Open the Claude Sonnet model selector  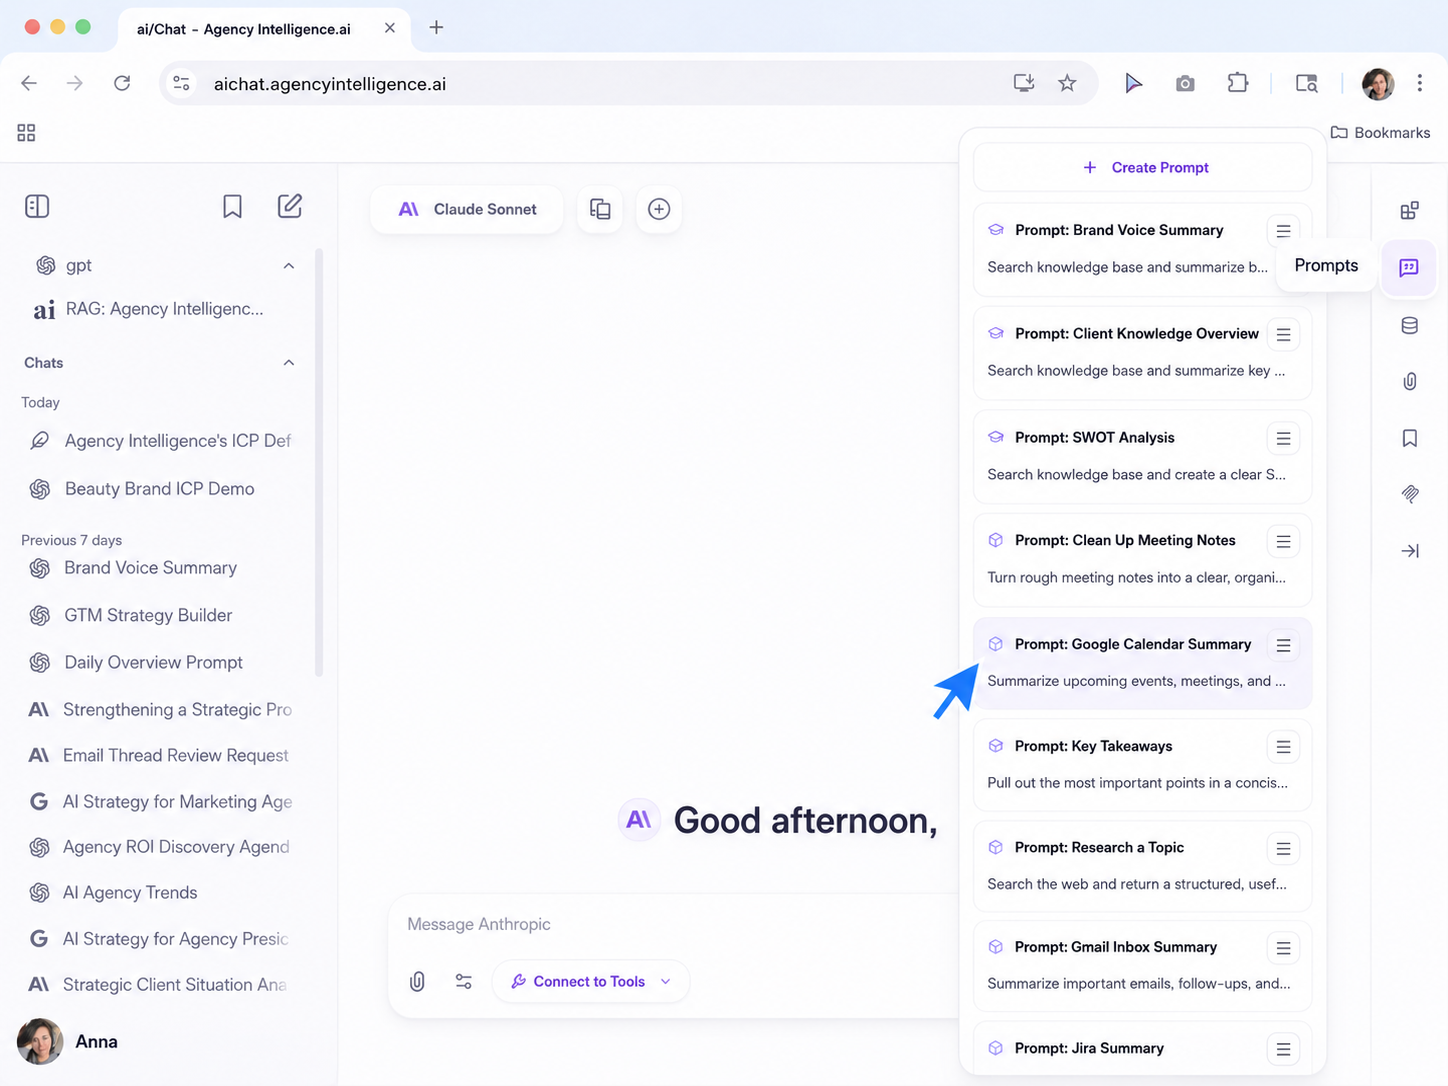(467, 209)
